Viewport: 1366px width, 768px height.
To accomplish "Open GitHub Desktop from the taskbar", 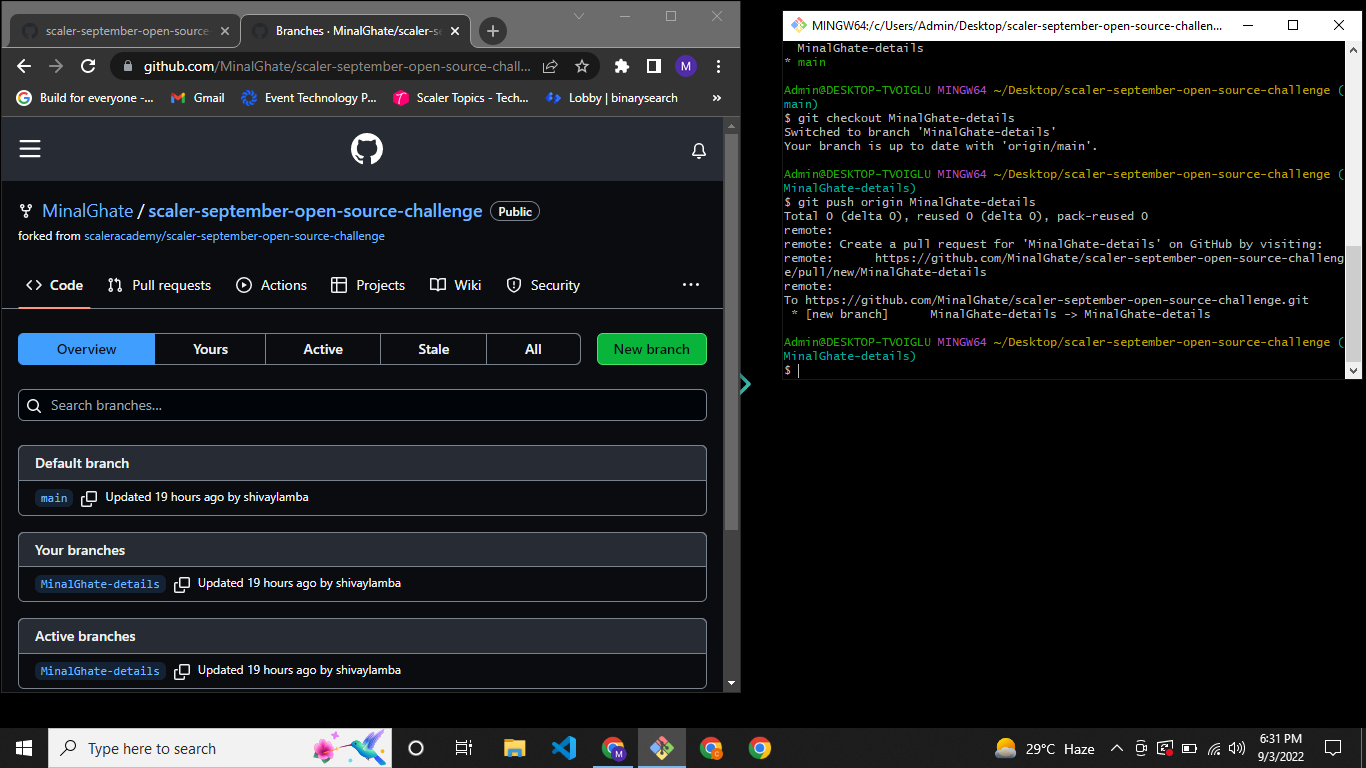I will [662, 748].
